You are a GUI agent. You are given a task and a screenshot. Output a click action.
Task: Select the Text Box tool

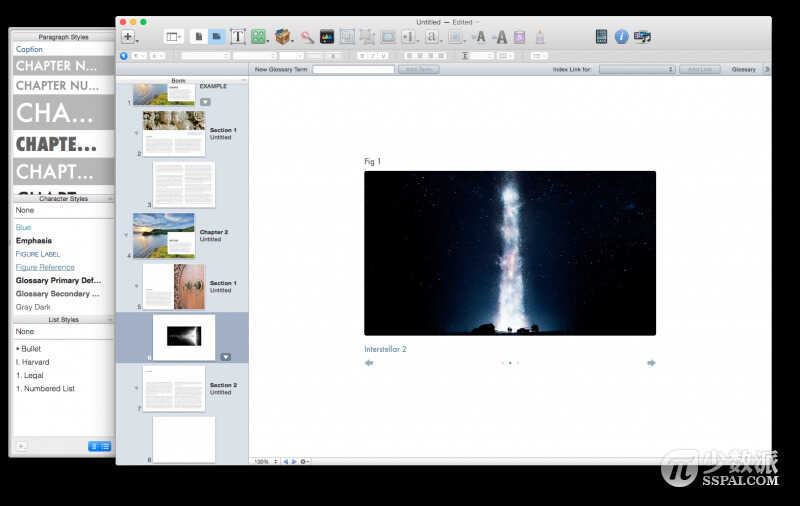pyautogui.click(x=237, y=37)
